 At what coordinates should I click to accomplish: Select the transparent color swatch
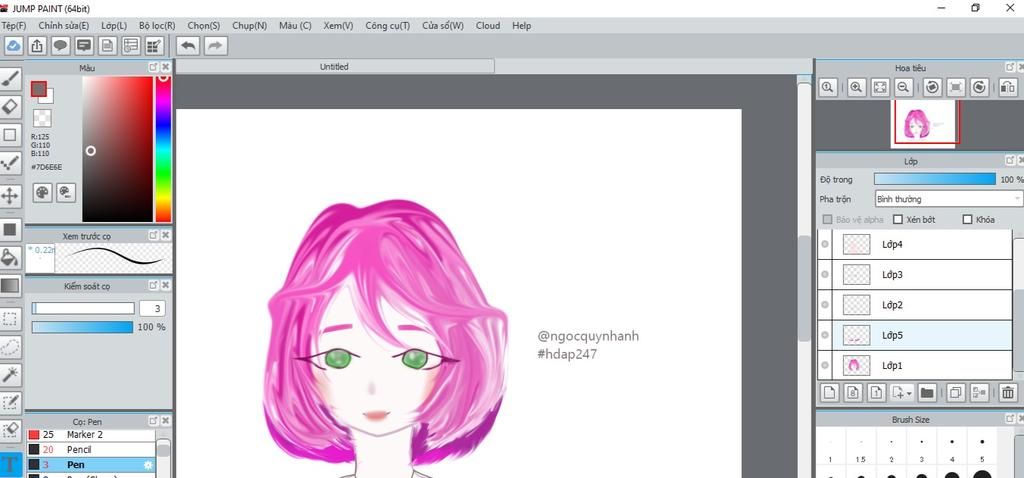(x=42, y=118)
